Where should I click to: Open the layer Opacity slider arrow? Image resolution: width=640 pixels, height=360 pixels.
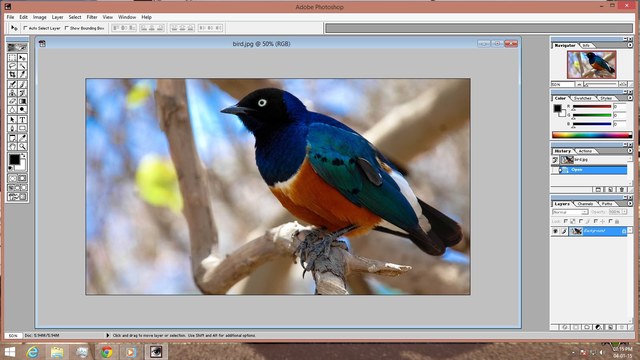pos(624,212)
